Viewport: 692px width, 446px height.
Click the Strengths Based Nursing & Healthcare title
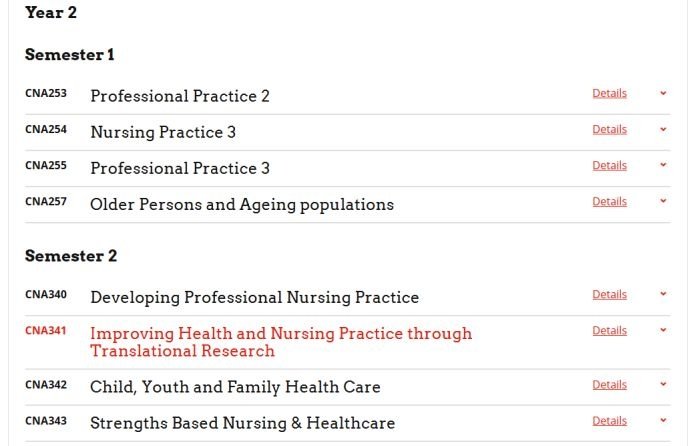[x=242, y=423]
